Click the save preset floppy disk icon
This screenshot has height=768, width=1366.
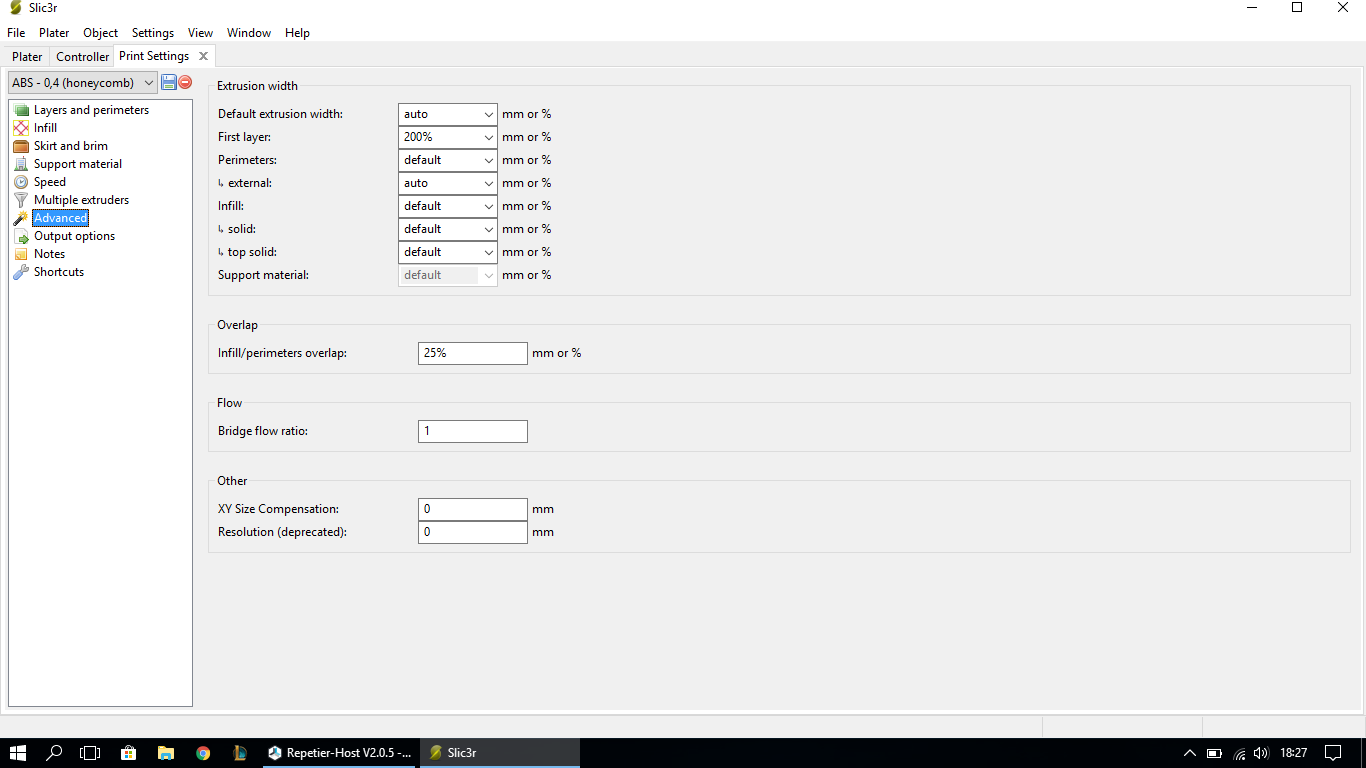(x=169, y=82)
